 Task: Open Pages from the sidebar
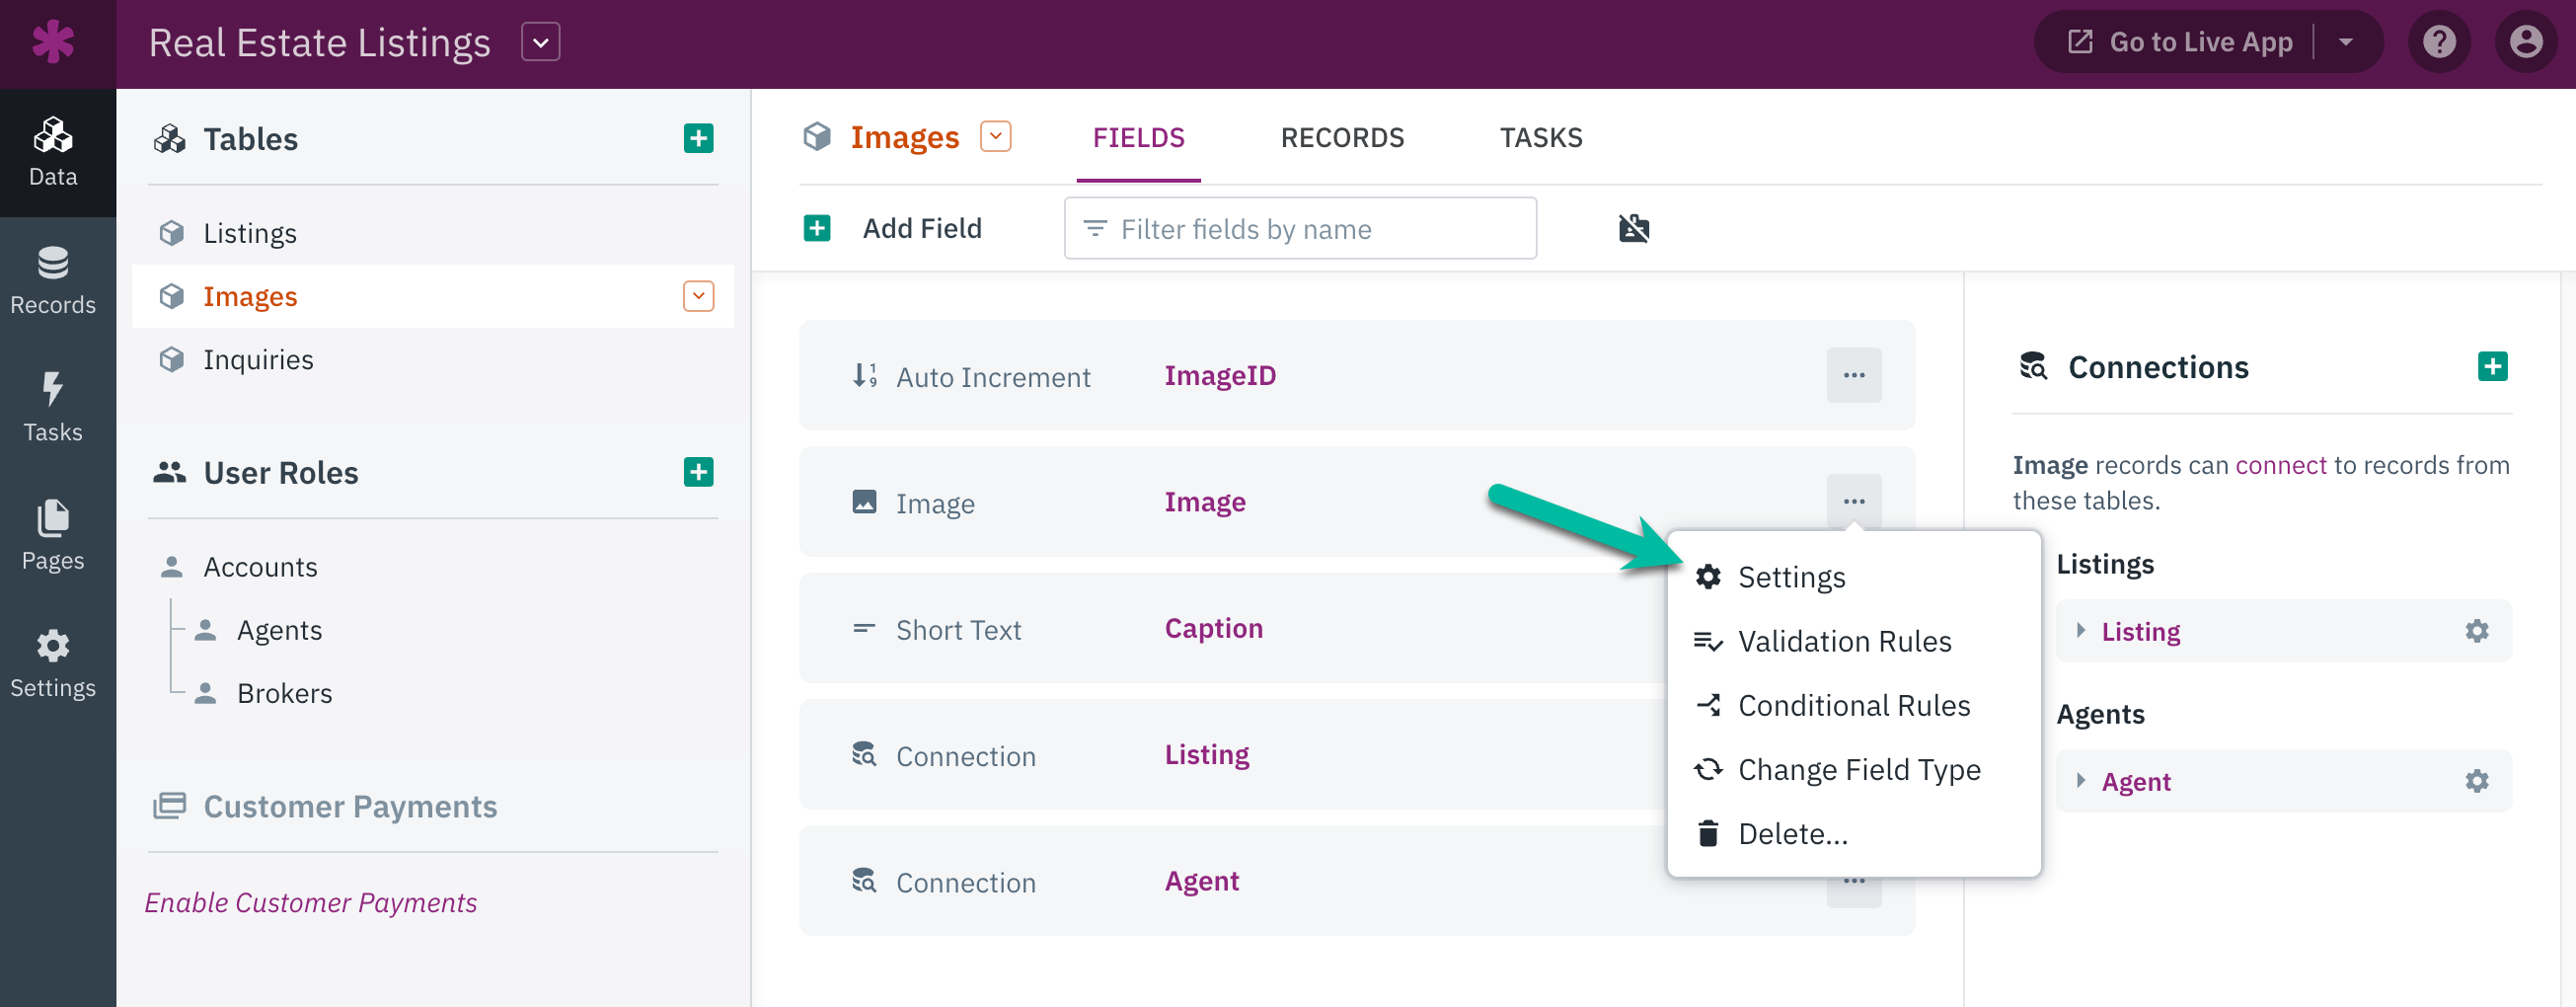pos(53,536)
